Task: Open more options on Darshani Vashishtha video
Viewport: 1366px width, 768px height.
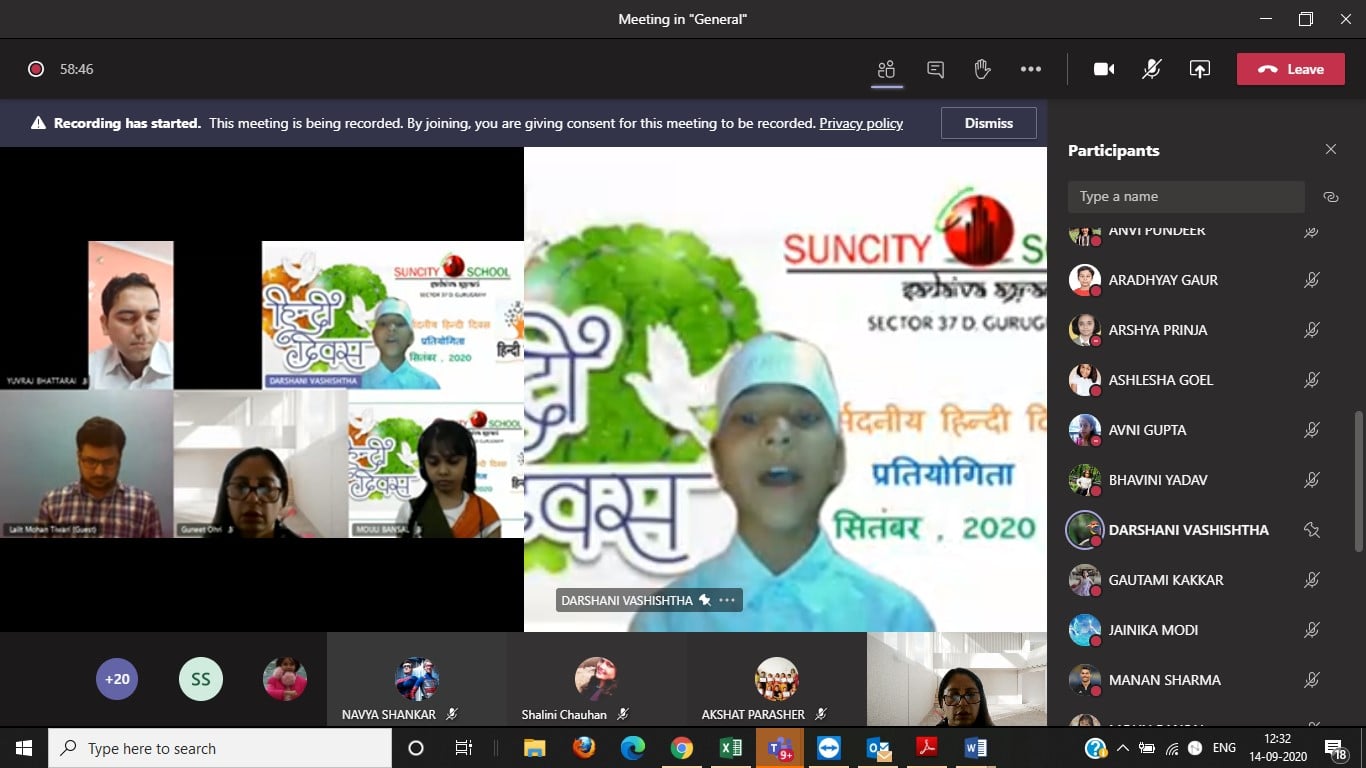Action: point(727,600)
